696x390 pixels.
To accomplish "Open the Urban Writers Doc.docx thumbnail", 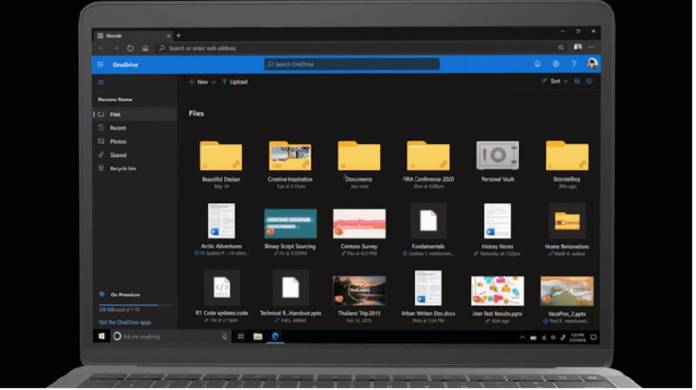I will pos(428,288).
